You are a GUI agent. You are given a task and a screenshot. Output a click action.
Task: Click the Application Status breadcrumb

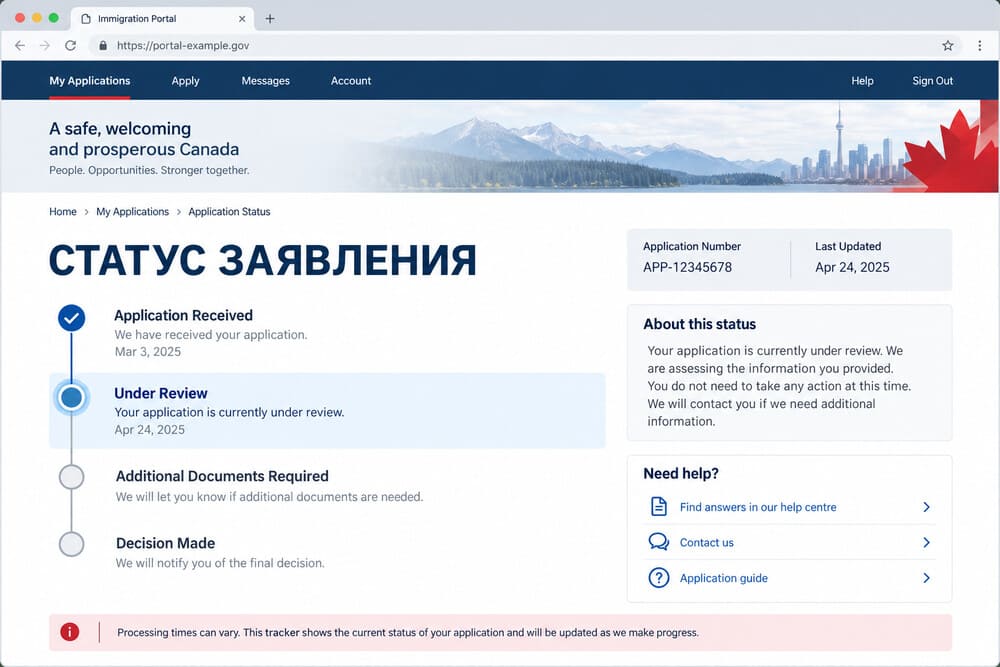(229, 212)
